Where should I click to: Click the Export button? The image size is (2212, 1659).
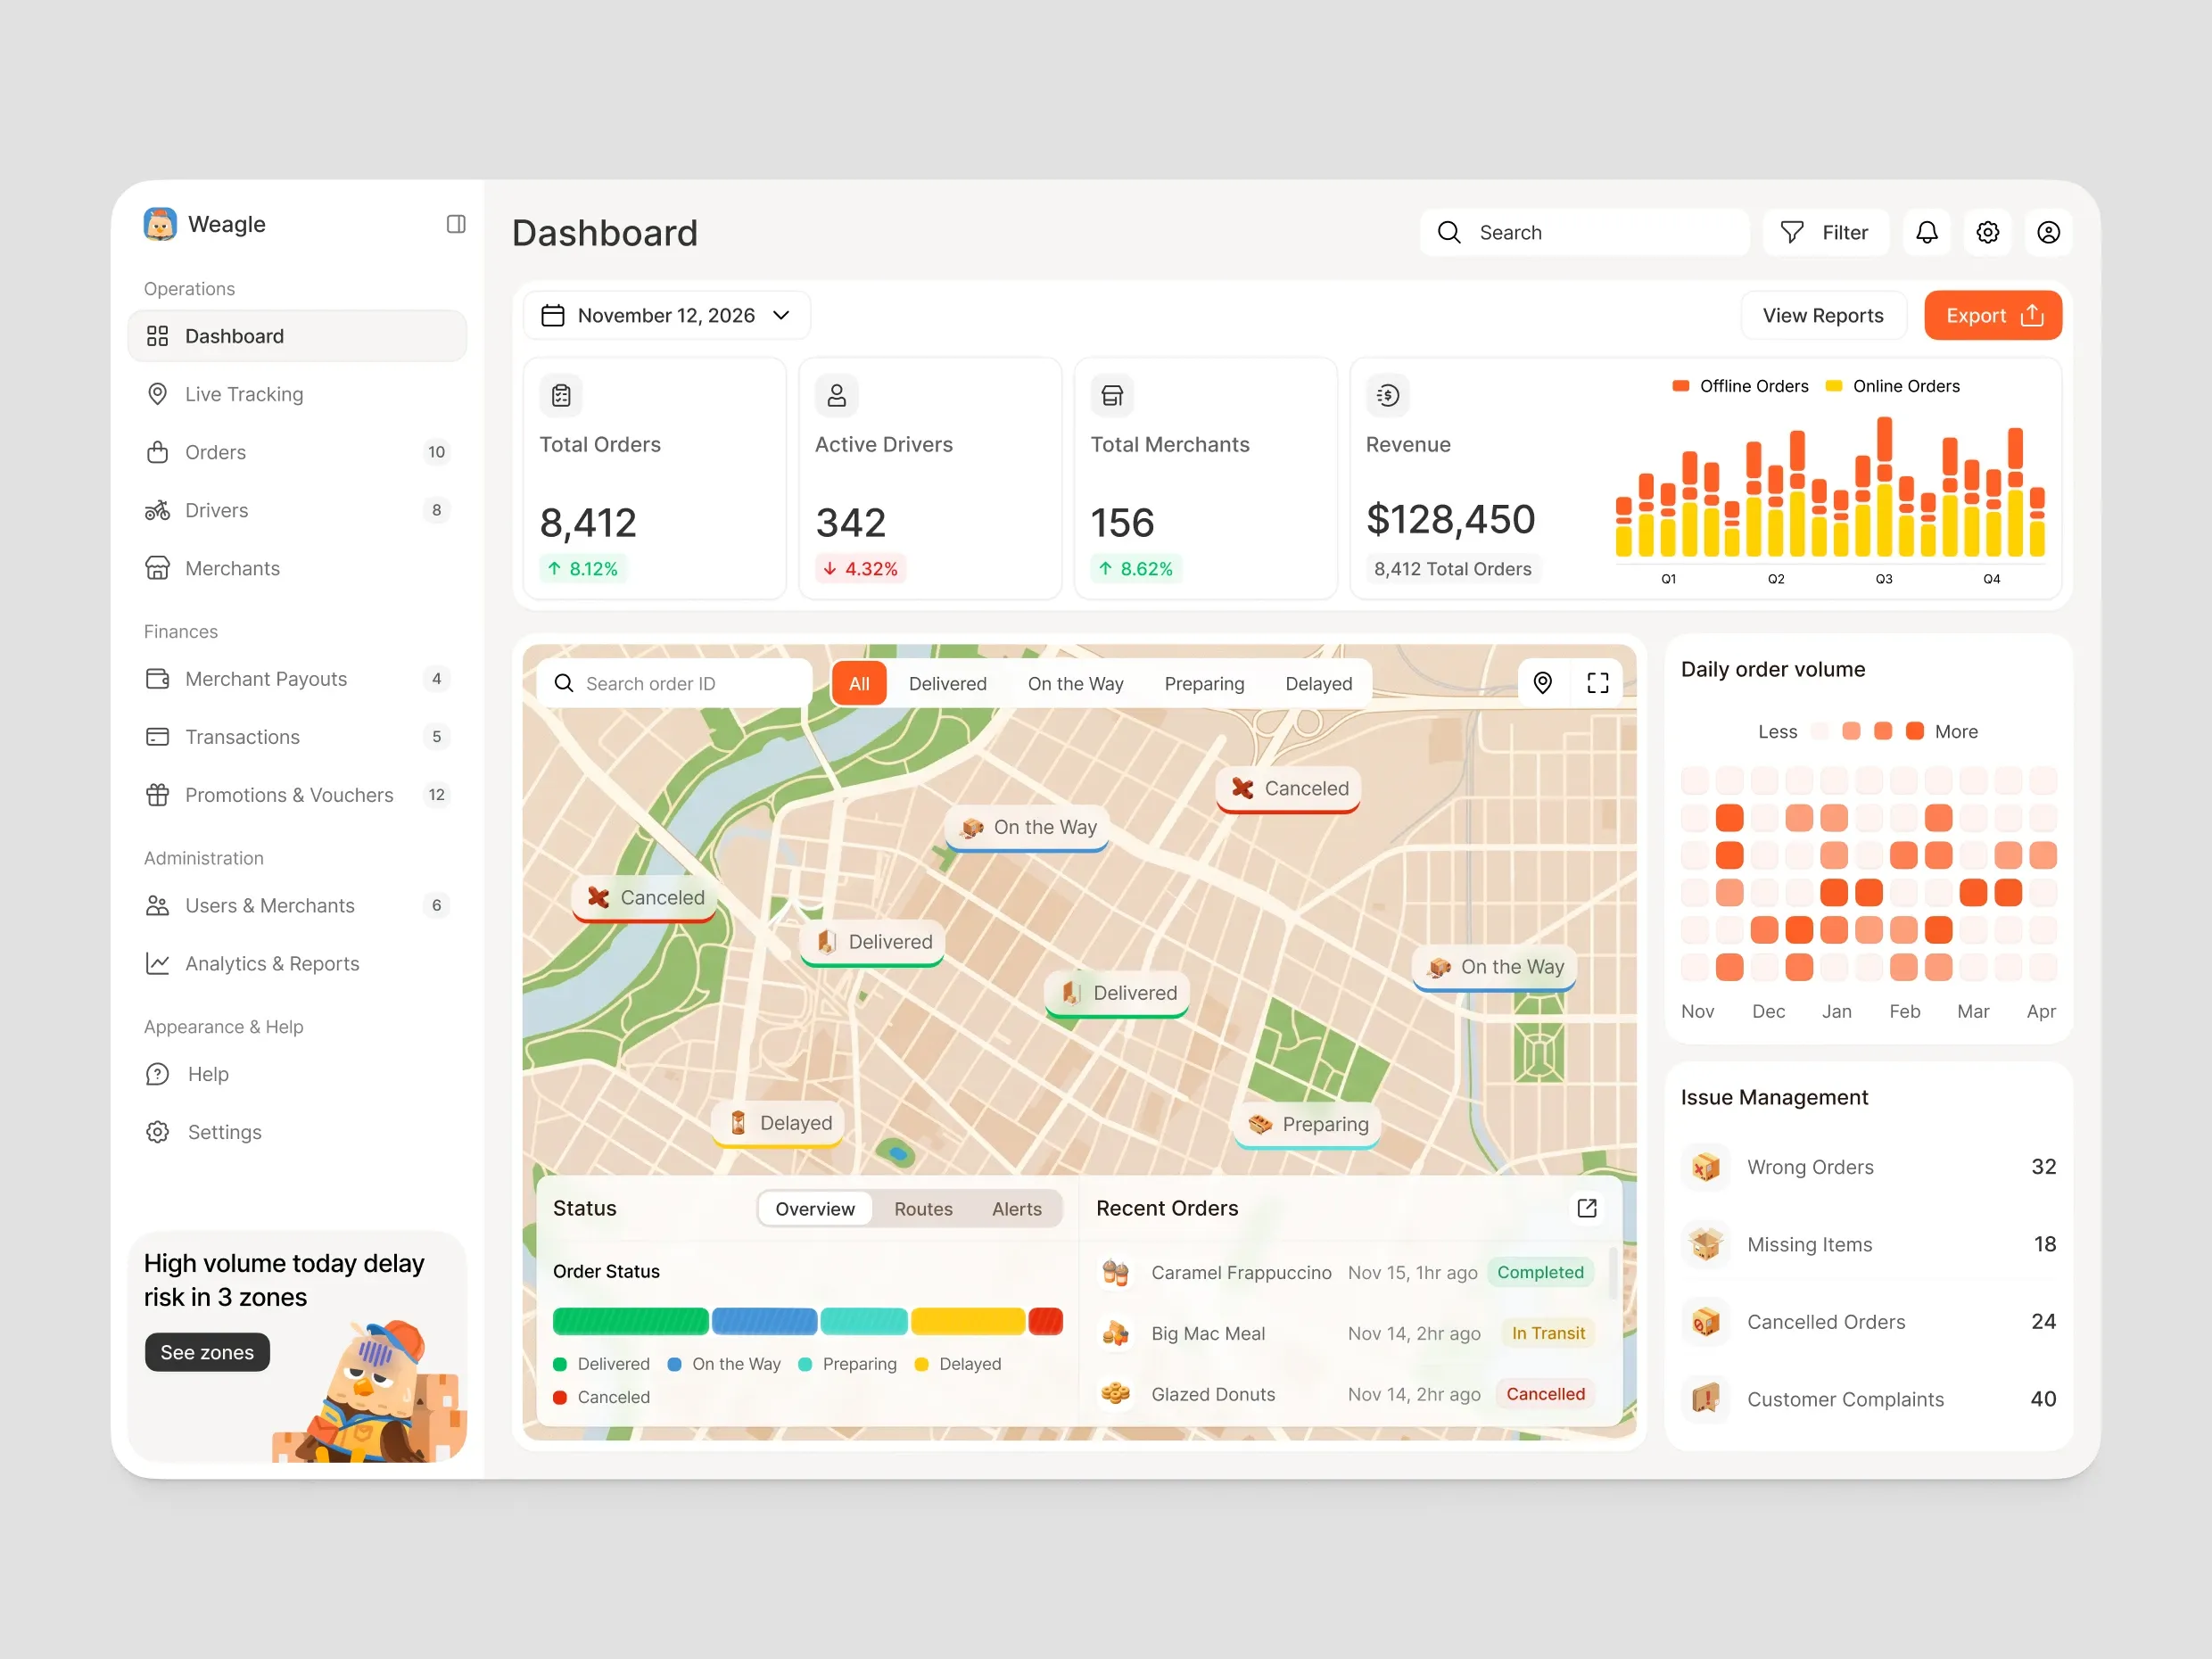1993,316
